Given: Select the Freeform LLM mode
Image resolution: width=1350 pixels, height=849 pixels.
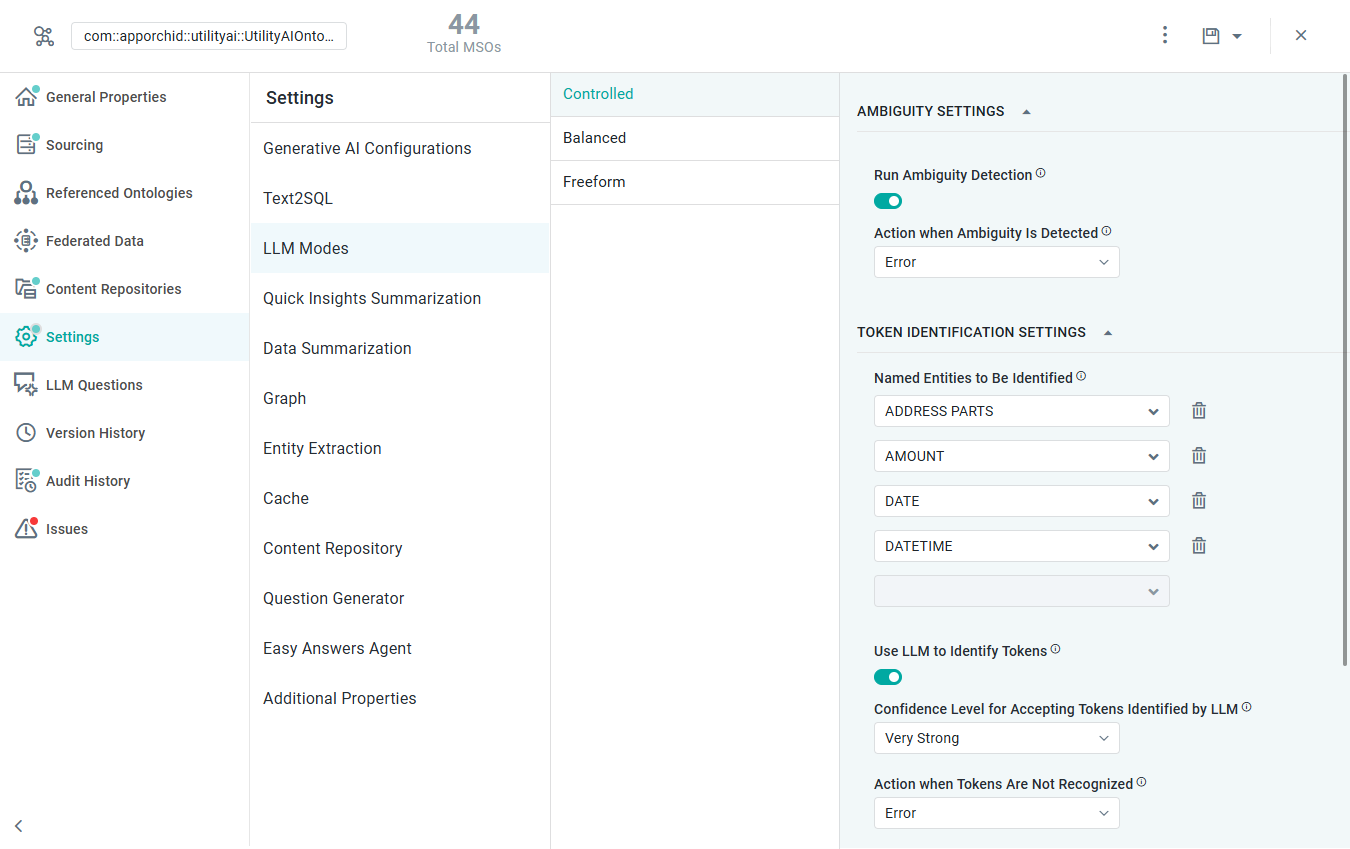Looking at the screenshot, I should click(695, 182).
